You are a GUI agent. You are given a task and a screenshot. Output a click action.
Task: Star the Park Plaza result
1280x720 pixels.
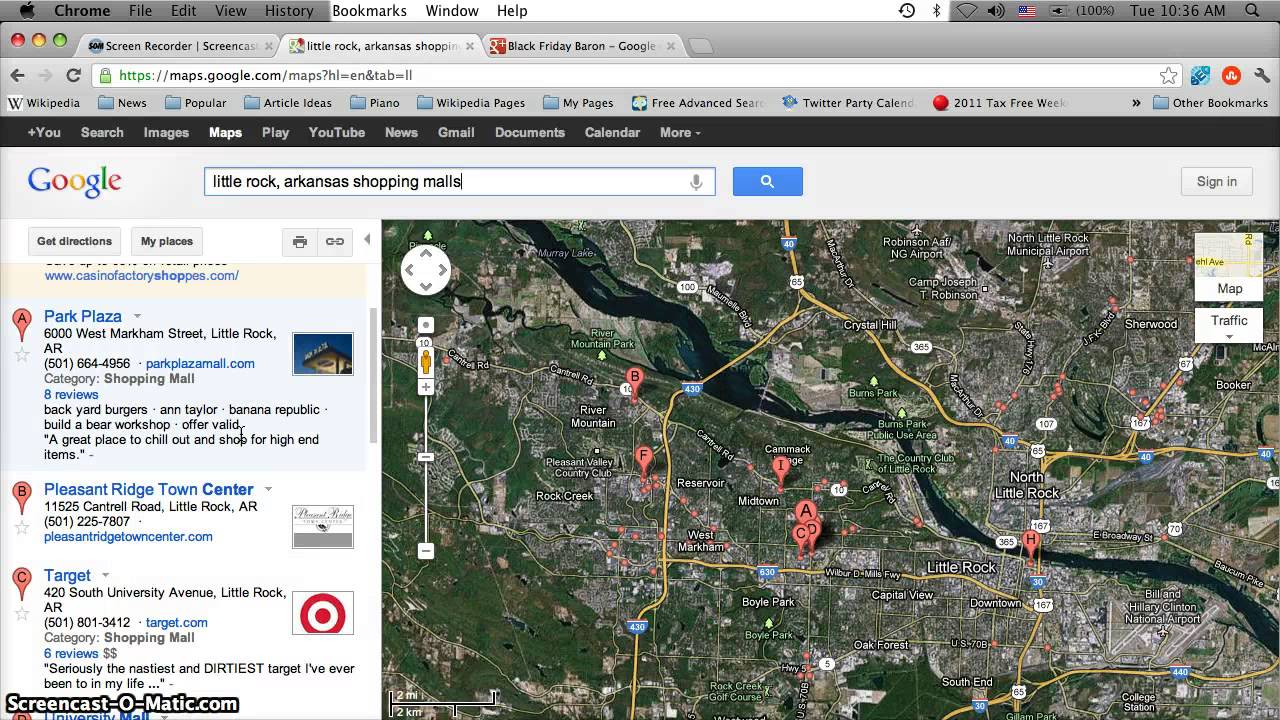pyautogui.click(x=21, y=355)
